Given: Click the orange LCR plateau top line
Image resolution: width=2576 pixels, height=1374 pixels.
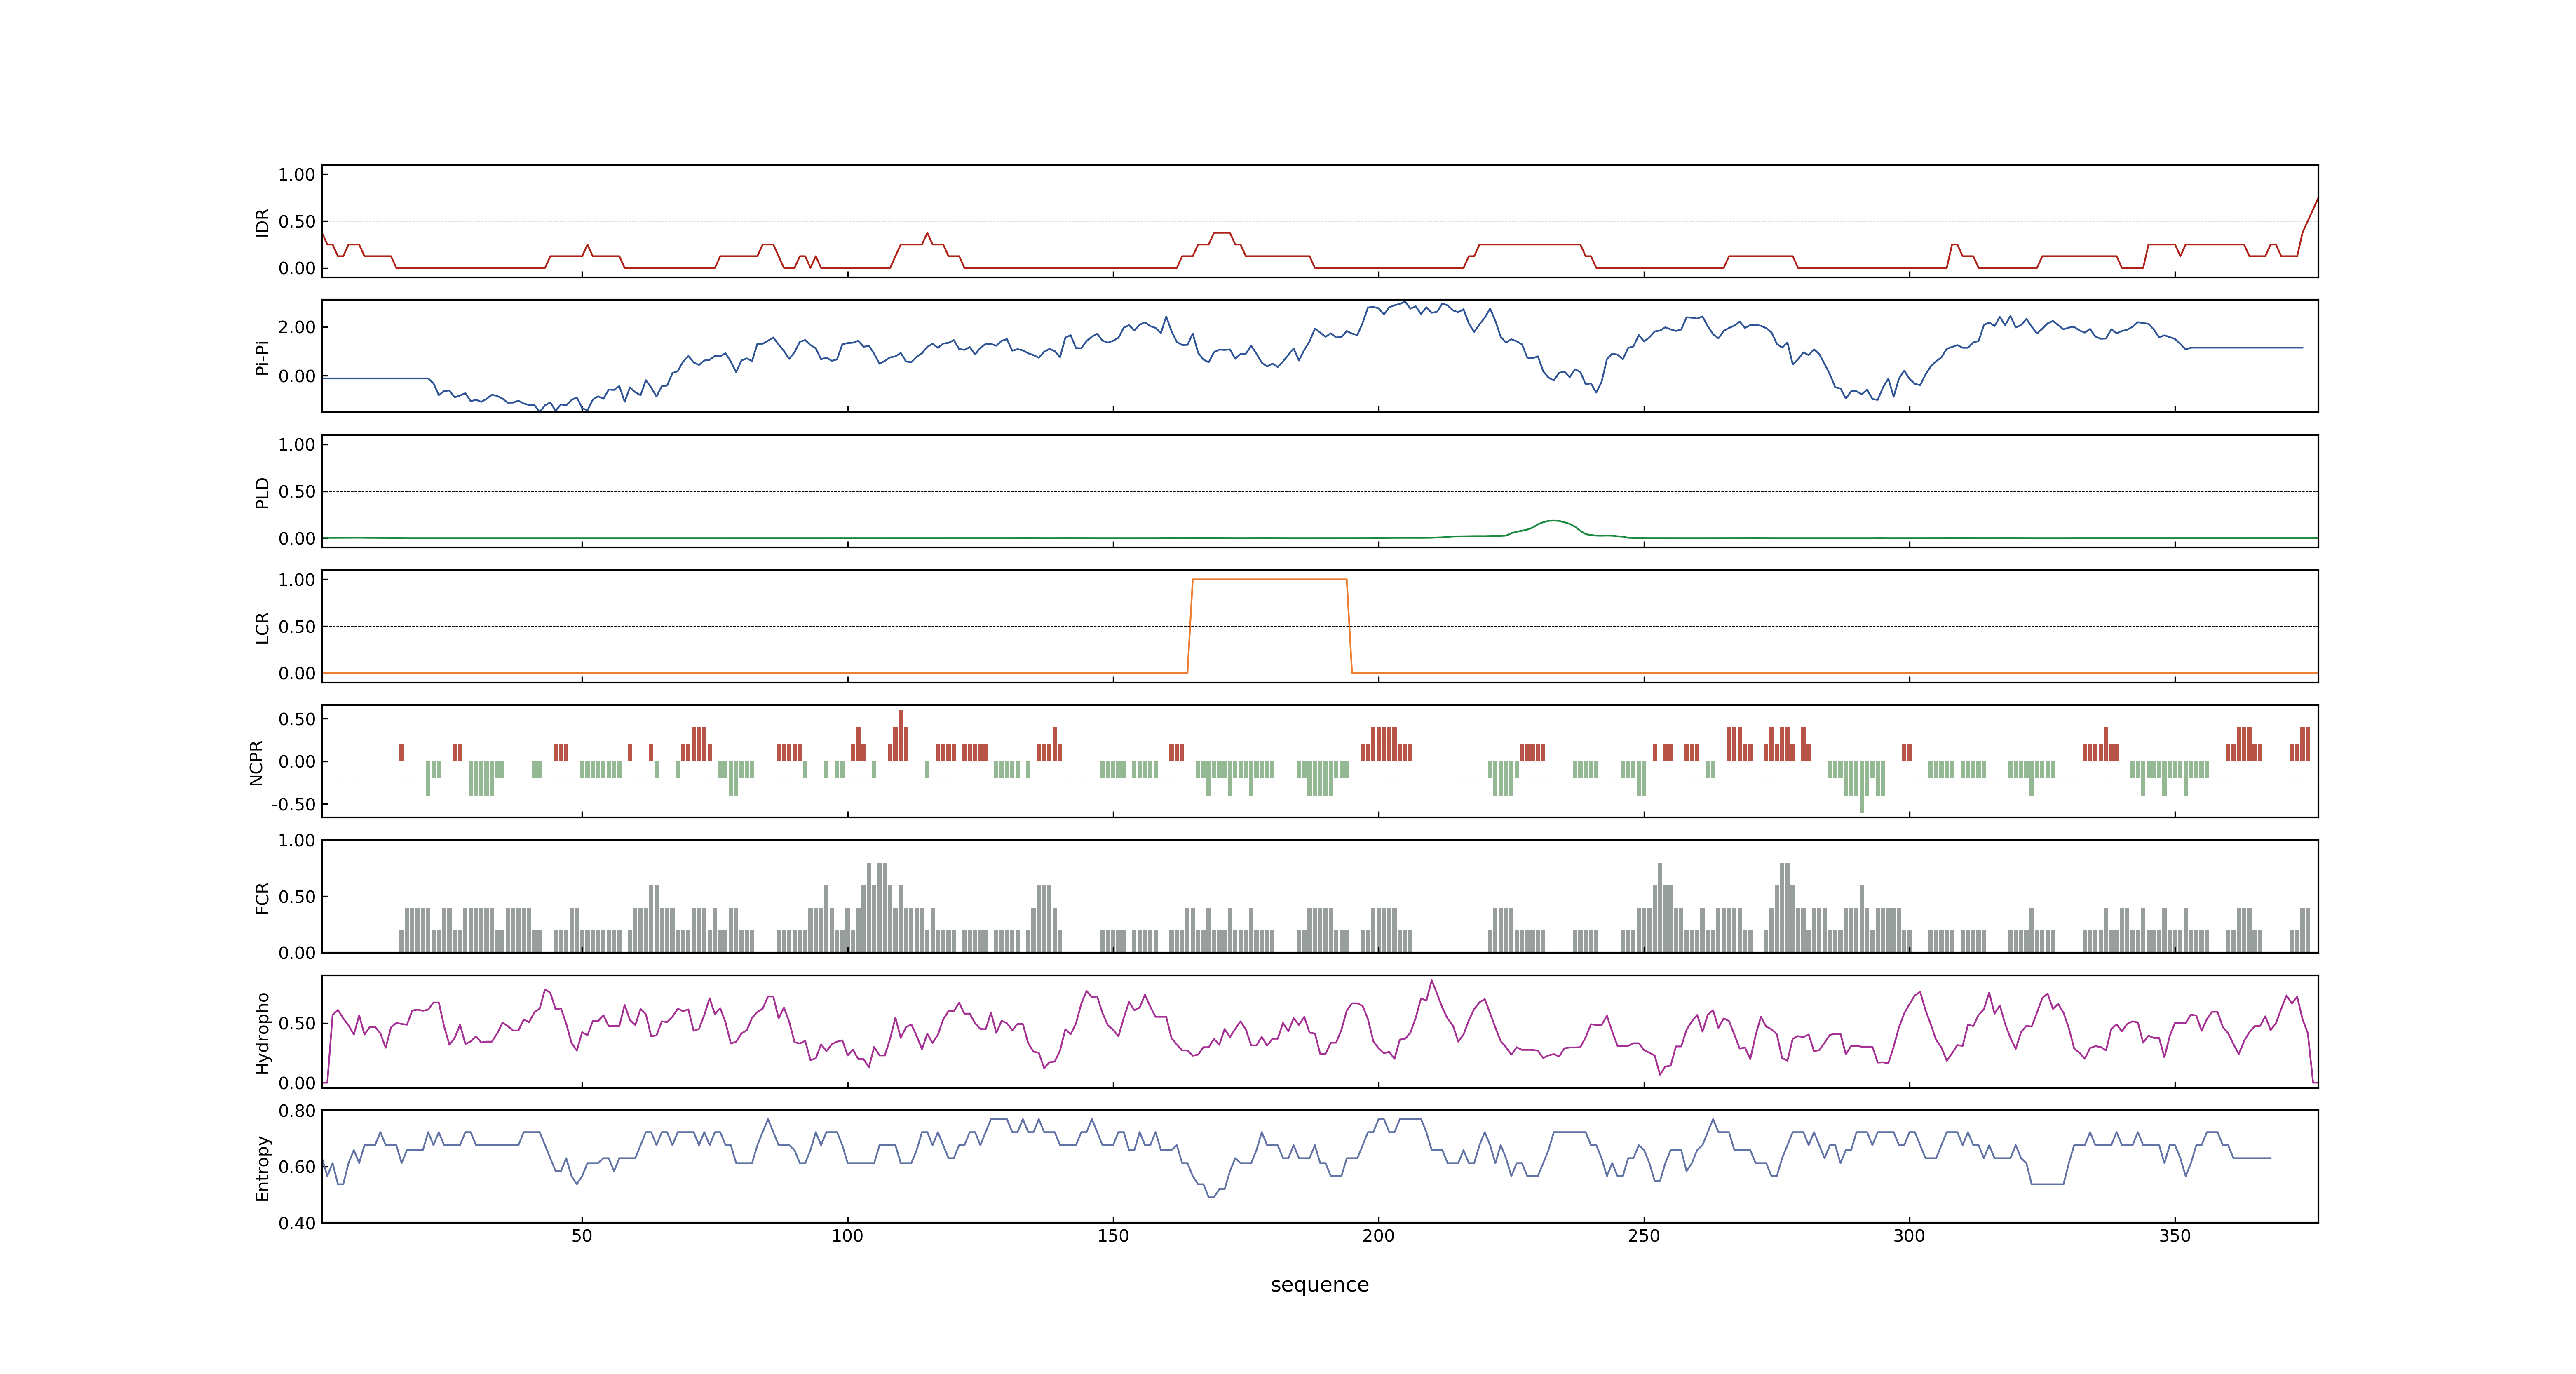Looking at the screenshot, I should click(x=1270, y=579).
